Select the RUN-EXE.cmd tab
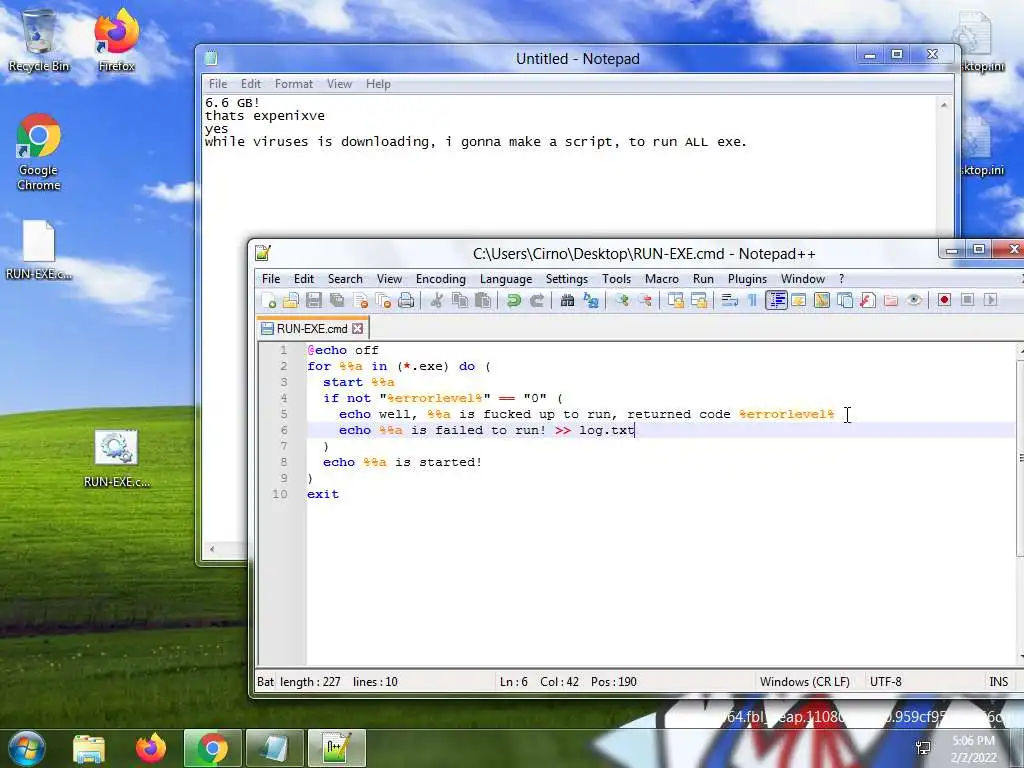Viewport: 1024px width, 768px height. point(312,328)
